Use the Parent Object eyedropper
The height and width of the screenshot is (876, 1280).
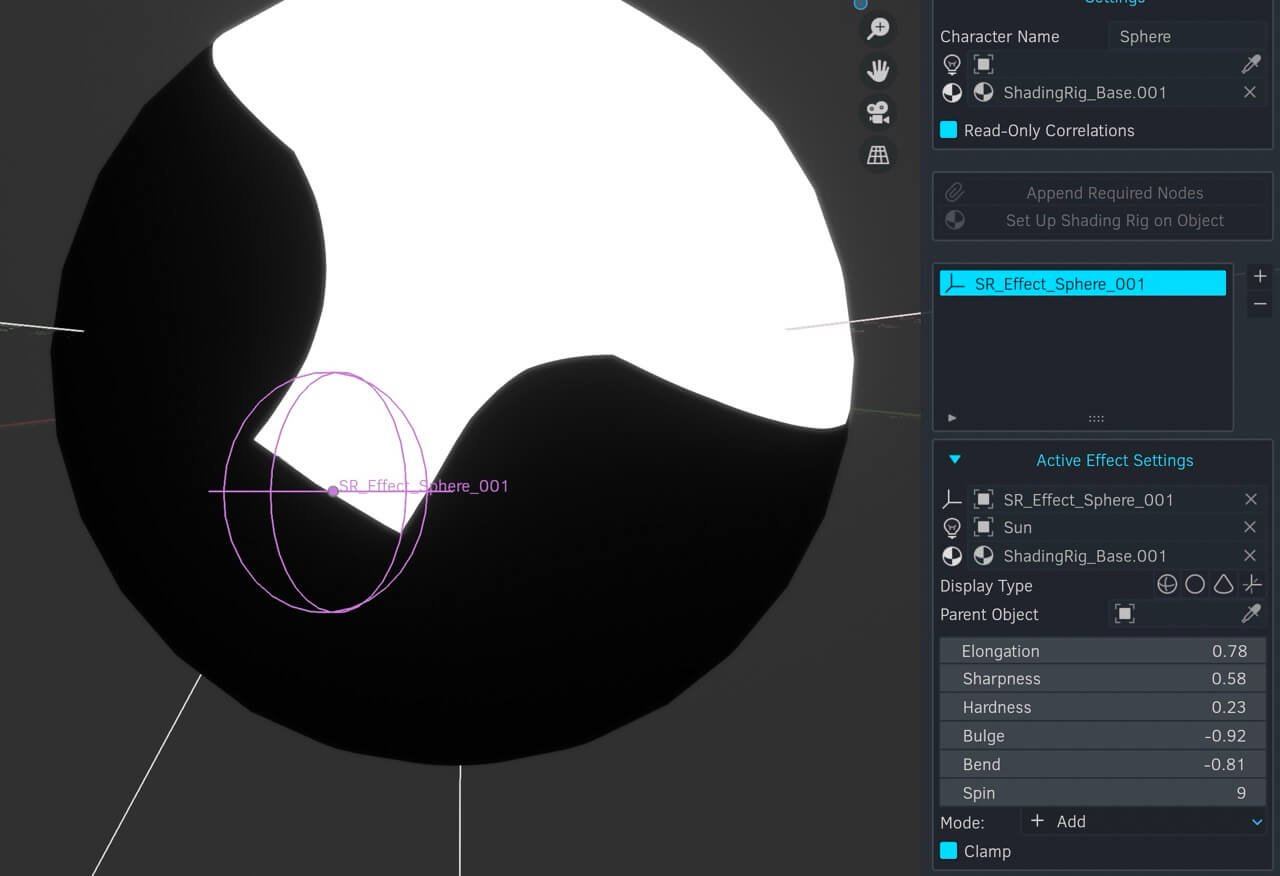click(x=1250, y=614)
